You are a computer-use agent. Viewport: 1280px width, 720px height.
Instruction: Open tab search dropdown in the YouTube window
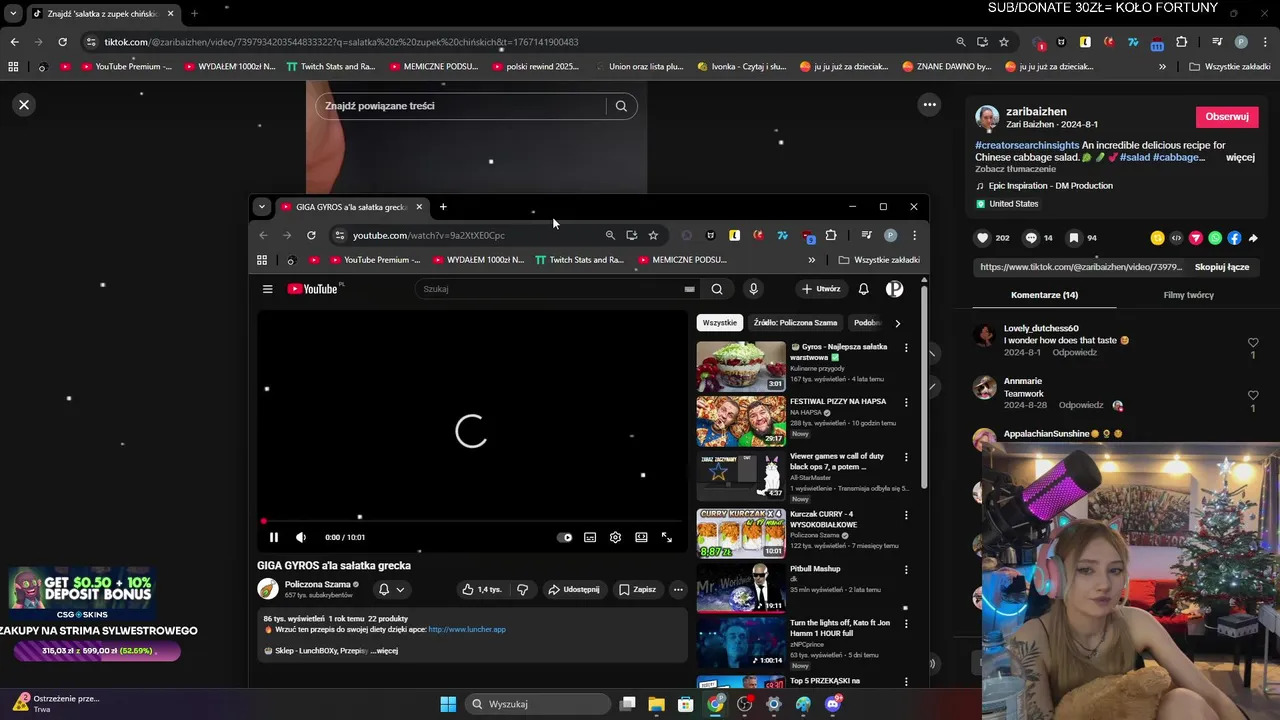(x=261, y=207)
